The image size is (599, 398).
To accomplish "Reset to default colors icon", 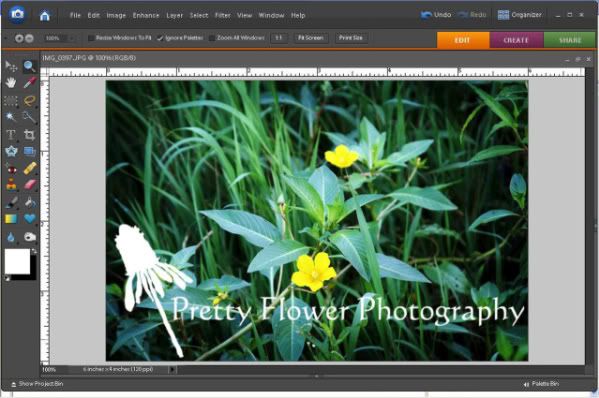I will point(7,279).
